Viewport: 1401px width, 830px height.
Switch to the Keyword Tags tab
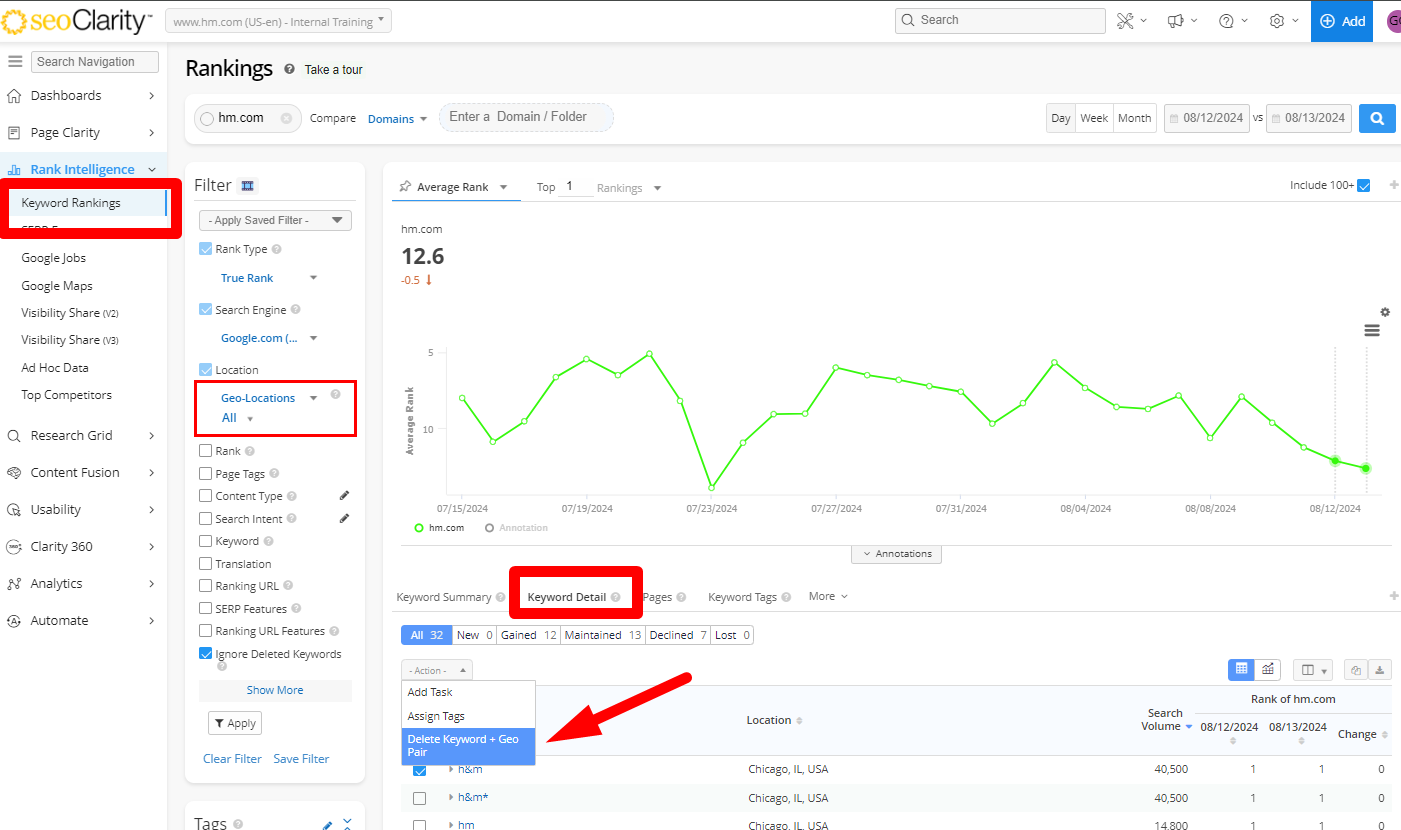pos(742,597)
